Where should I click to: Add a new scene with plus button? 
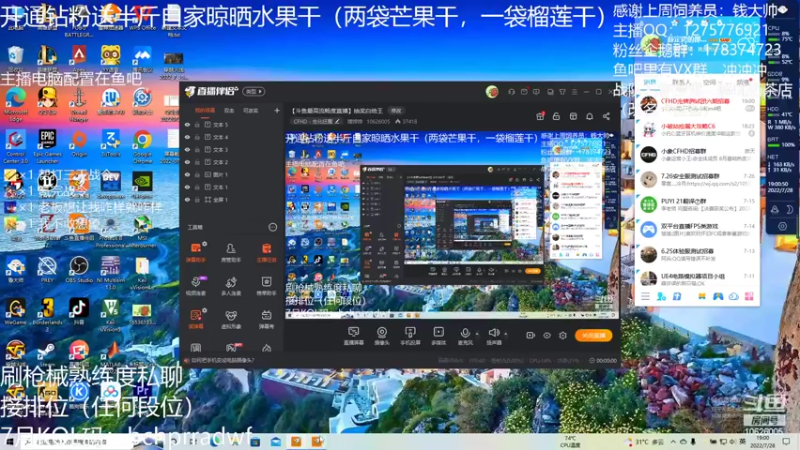pyautogui.click(x=277, y=110)
